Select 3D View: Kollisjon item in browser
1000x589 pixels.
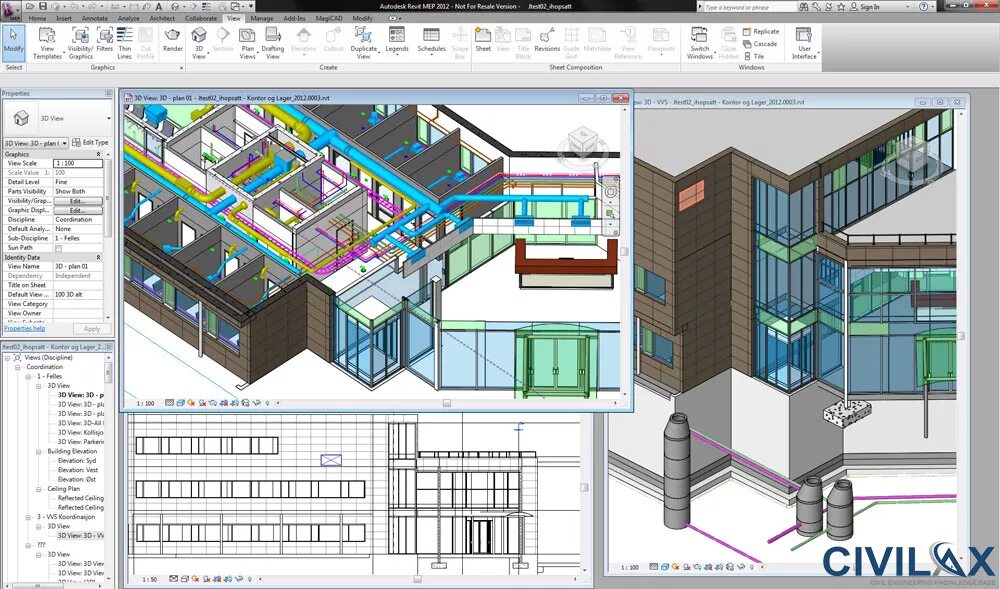[x=81, y=432]
